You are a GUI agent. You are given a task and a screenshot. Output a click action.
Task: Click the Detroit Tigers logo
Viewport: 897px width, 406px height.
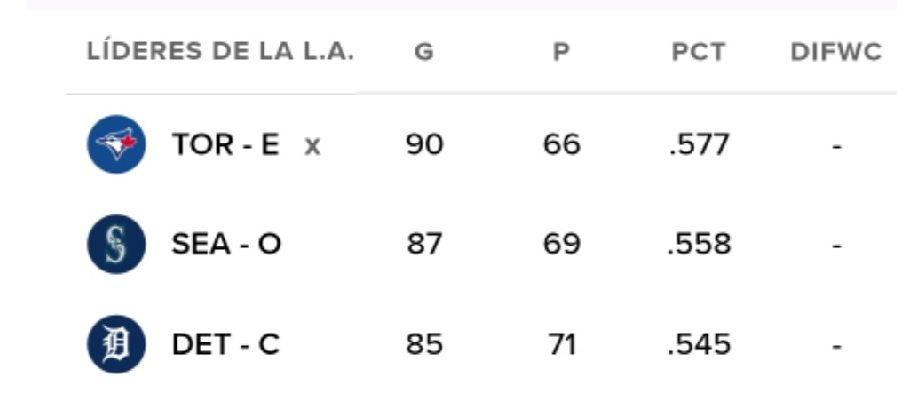[117, 345]
